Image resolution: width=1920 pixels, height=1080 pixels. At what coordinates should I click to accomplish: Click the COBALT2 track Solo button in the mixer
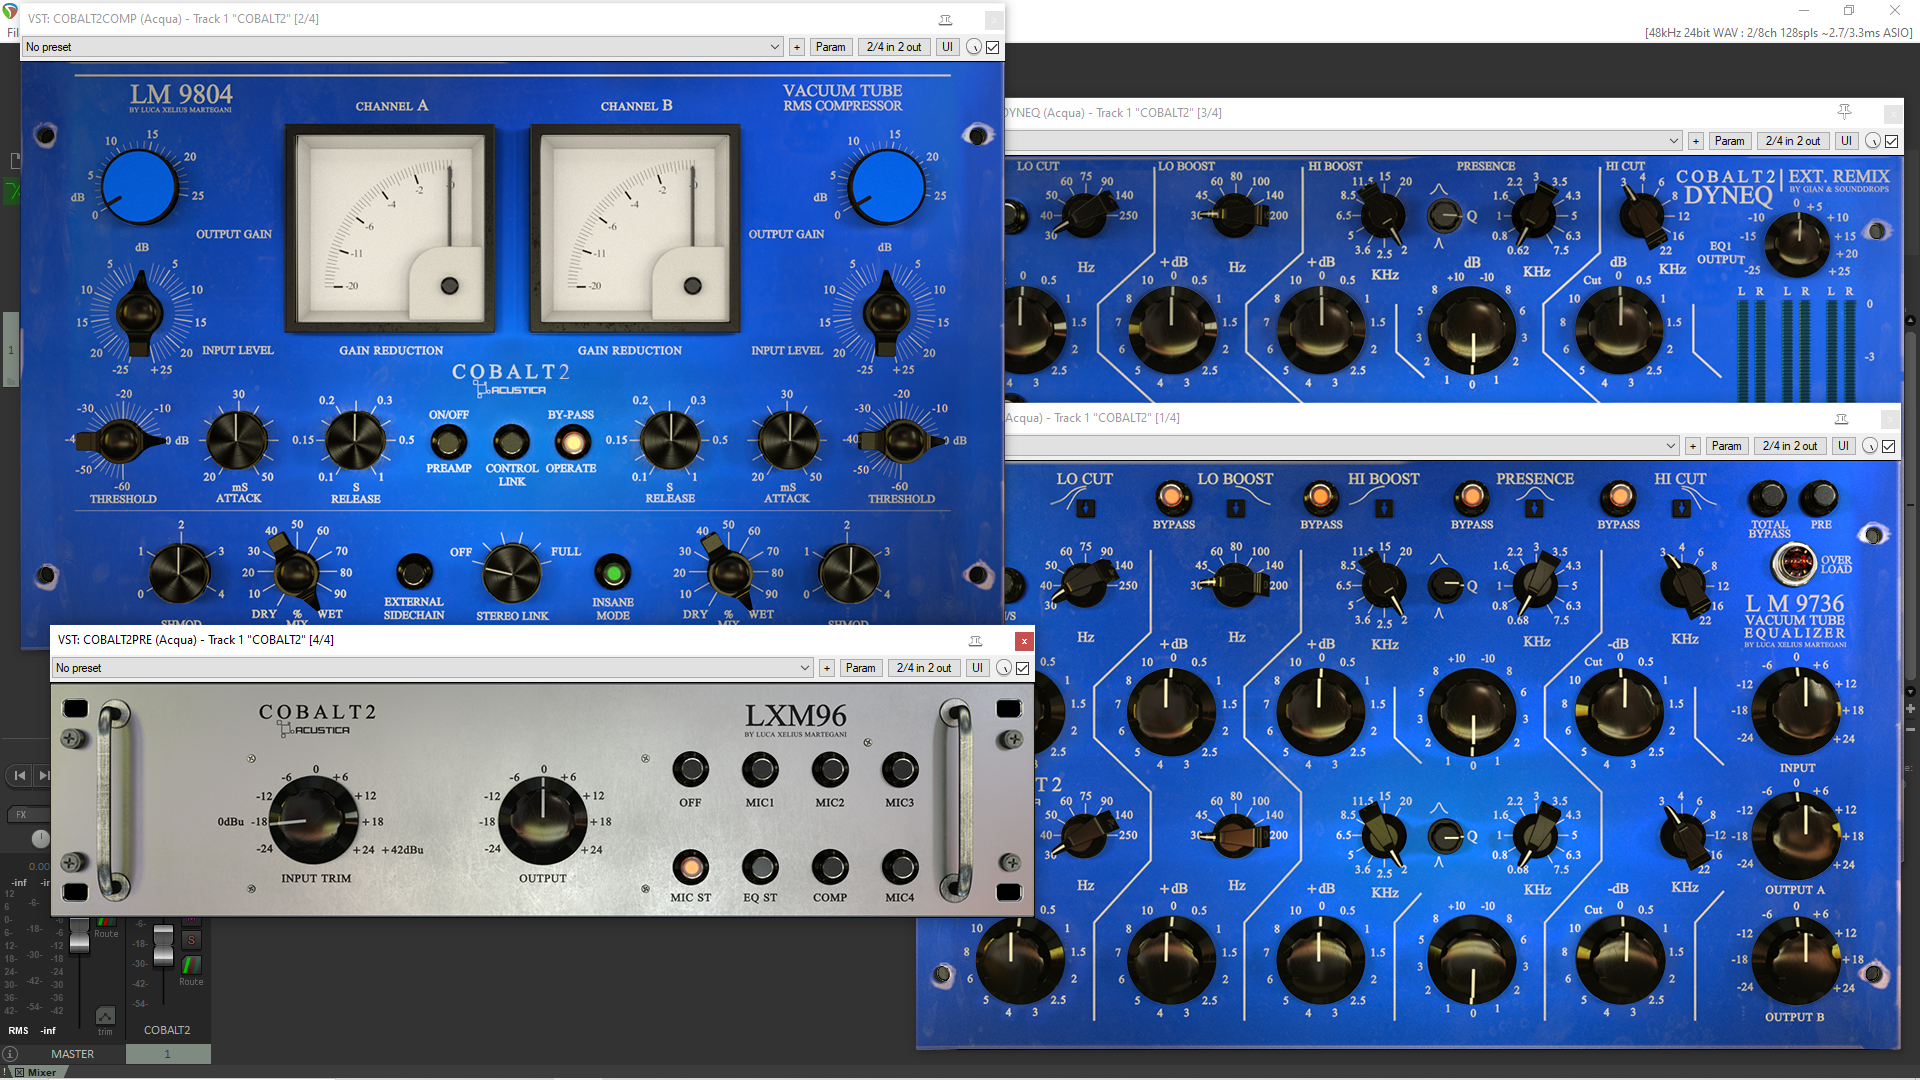point(191,940)
